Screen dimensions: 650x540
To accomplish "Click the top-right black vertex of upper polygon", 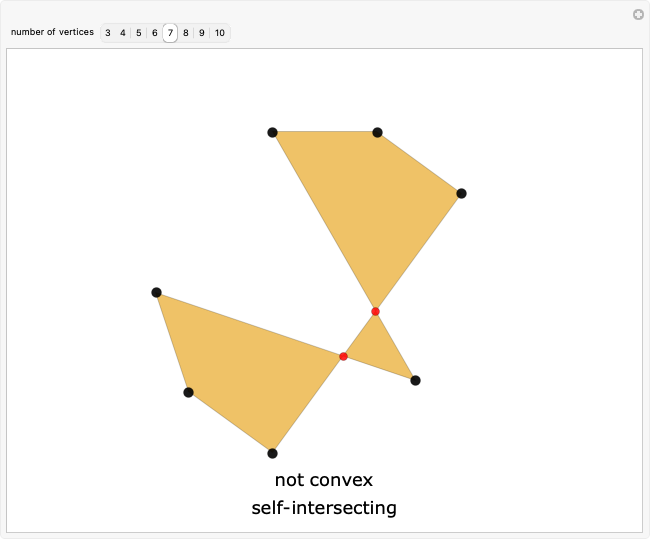I will [x=377, y=132].
